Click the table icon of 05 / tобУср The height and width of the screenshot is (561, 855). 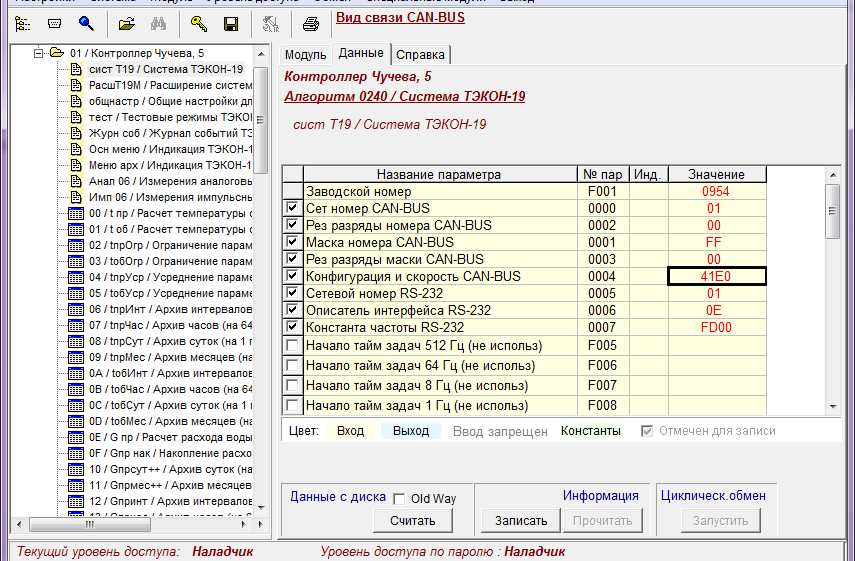tap(76, 293)
